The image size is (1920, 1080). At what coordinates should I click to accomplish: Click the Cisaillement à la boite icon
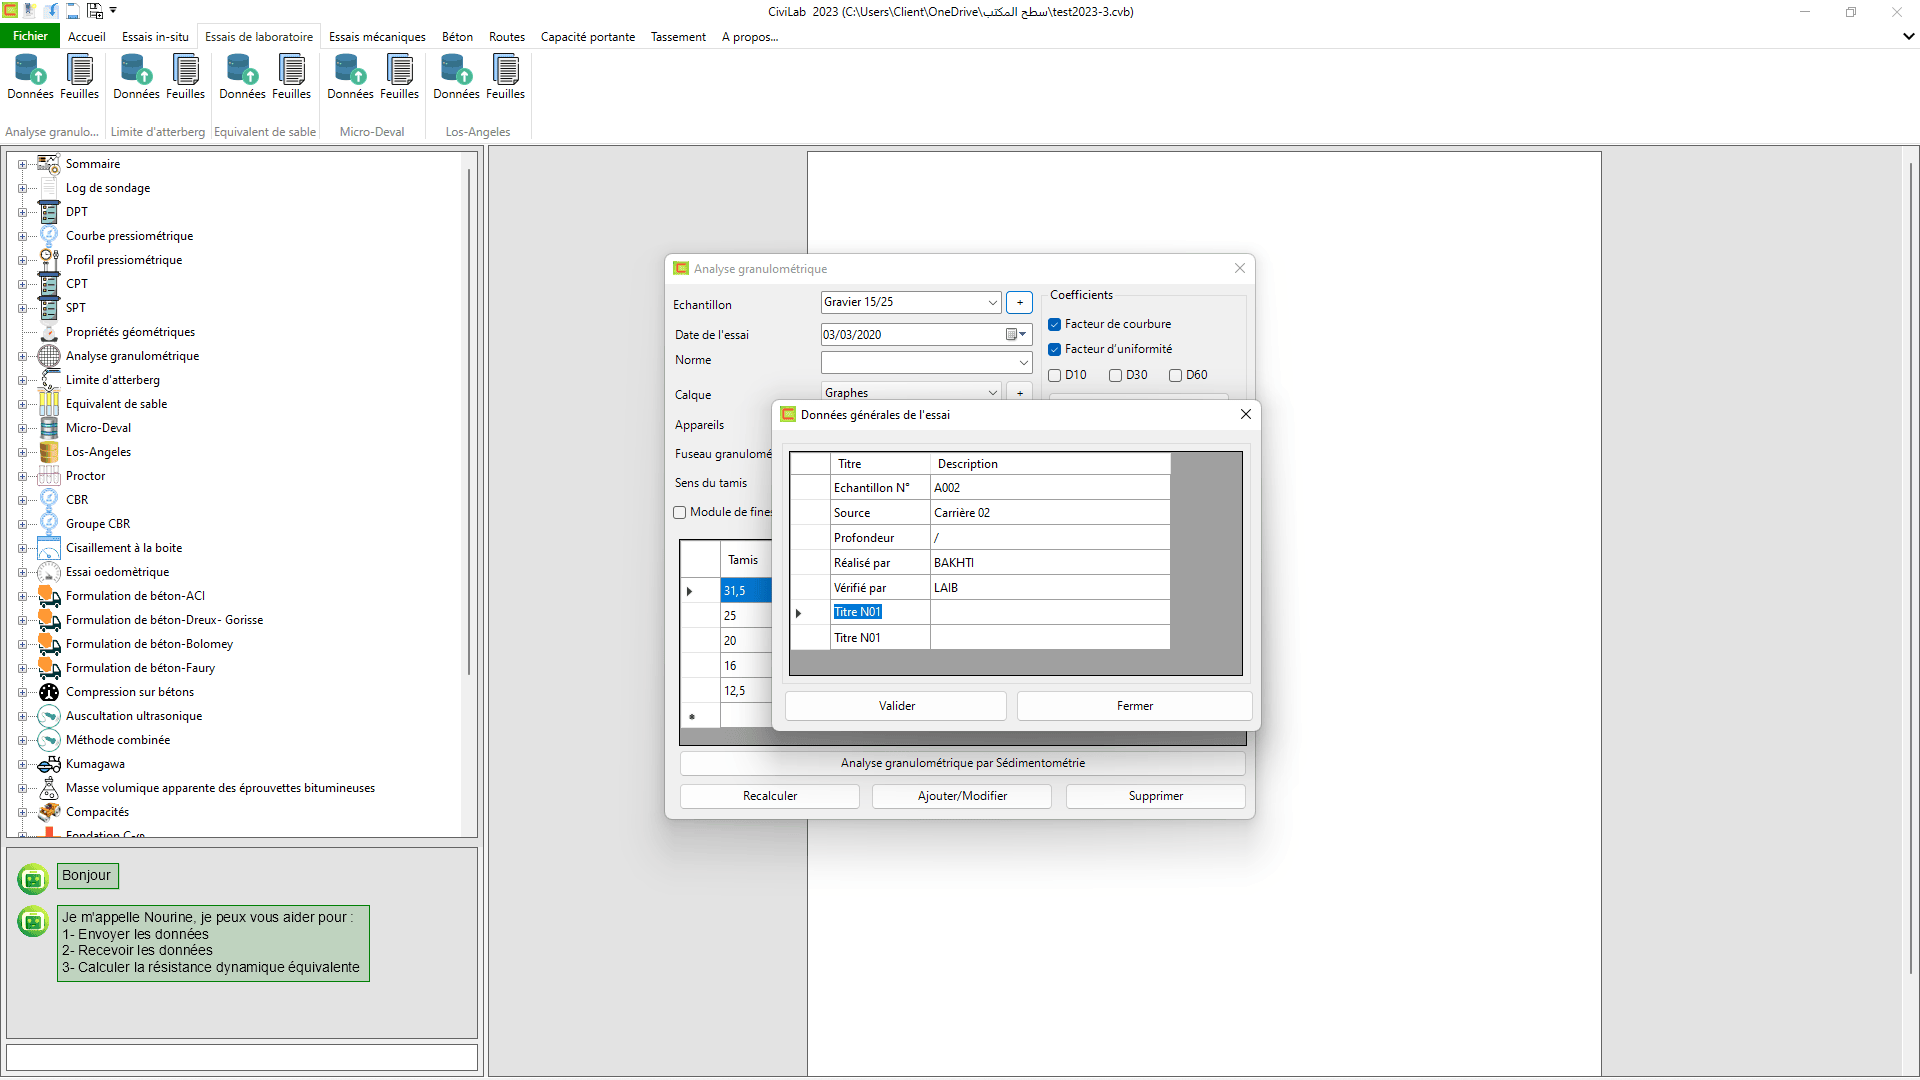pos(49,548)
